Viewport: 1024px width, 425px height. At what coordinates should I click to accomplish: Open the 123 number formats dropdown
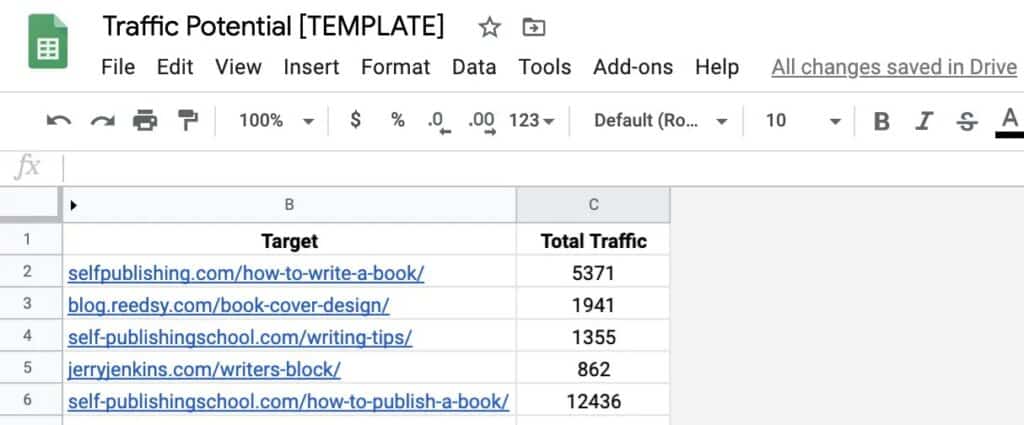(x=532, y=121)
